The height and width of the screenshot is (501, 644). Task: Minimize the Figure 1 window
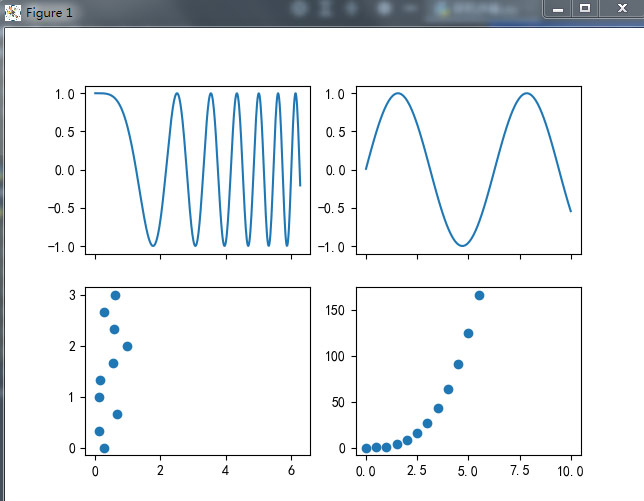[558, 8]
